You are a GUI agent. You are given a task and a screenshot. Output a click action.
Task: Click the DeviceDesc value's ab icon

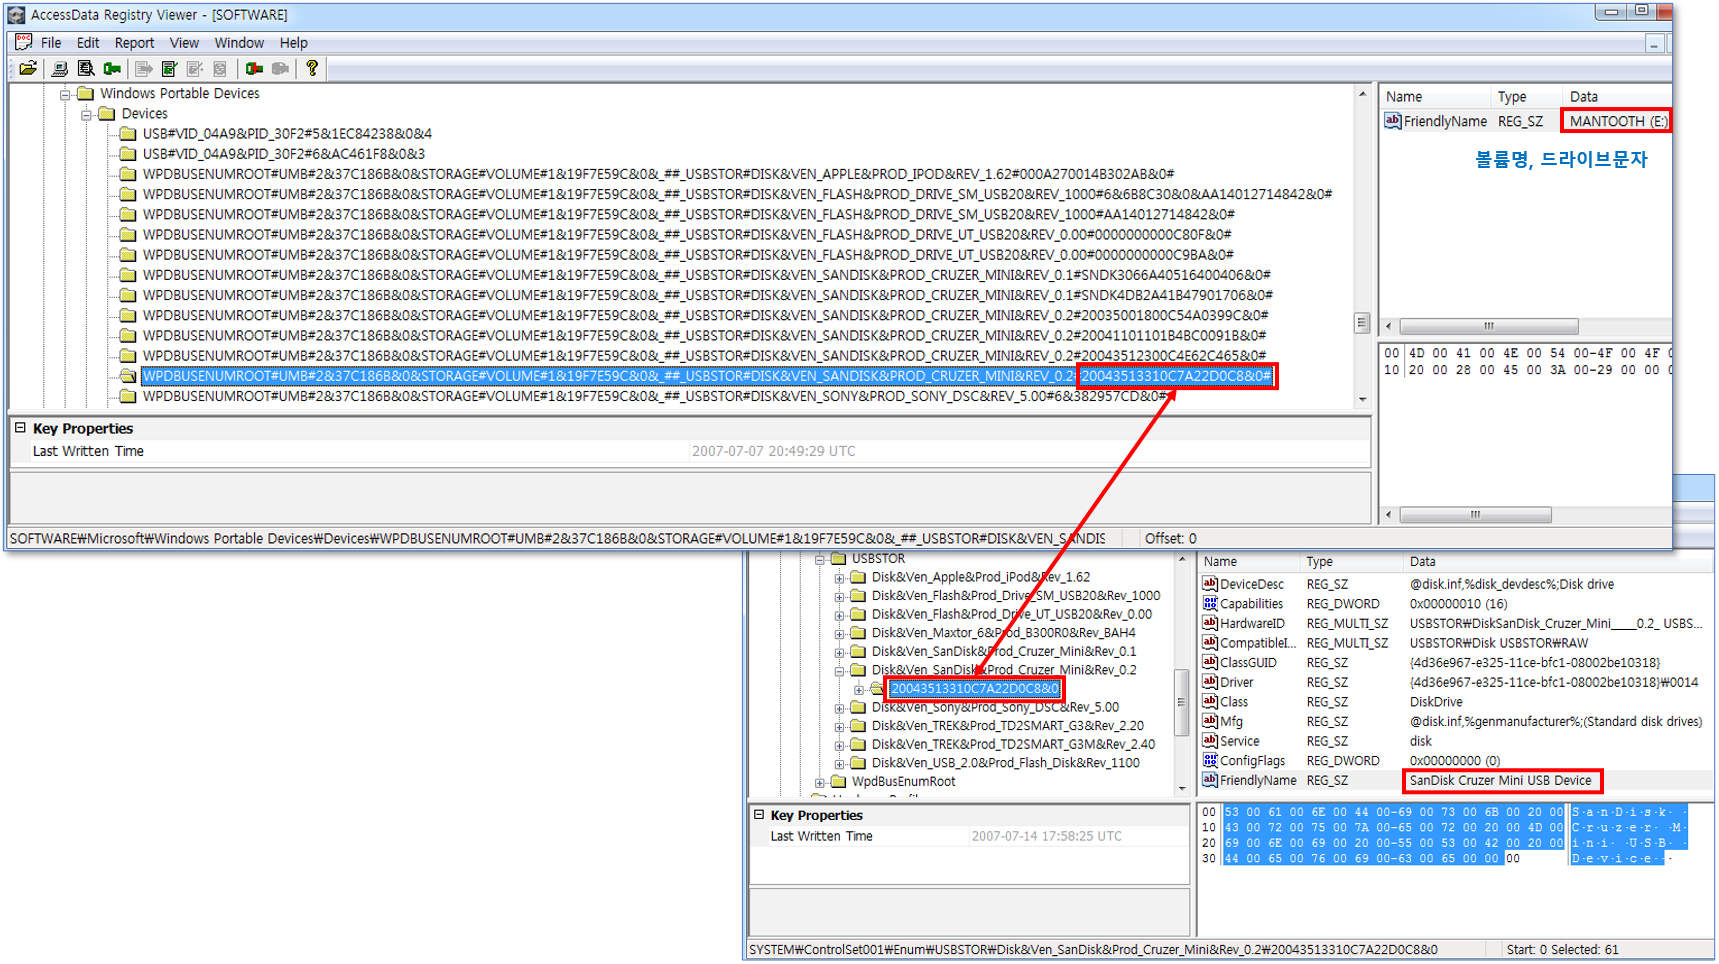point(1210,584)
